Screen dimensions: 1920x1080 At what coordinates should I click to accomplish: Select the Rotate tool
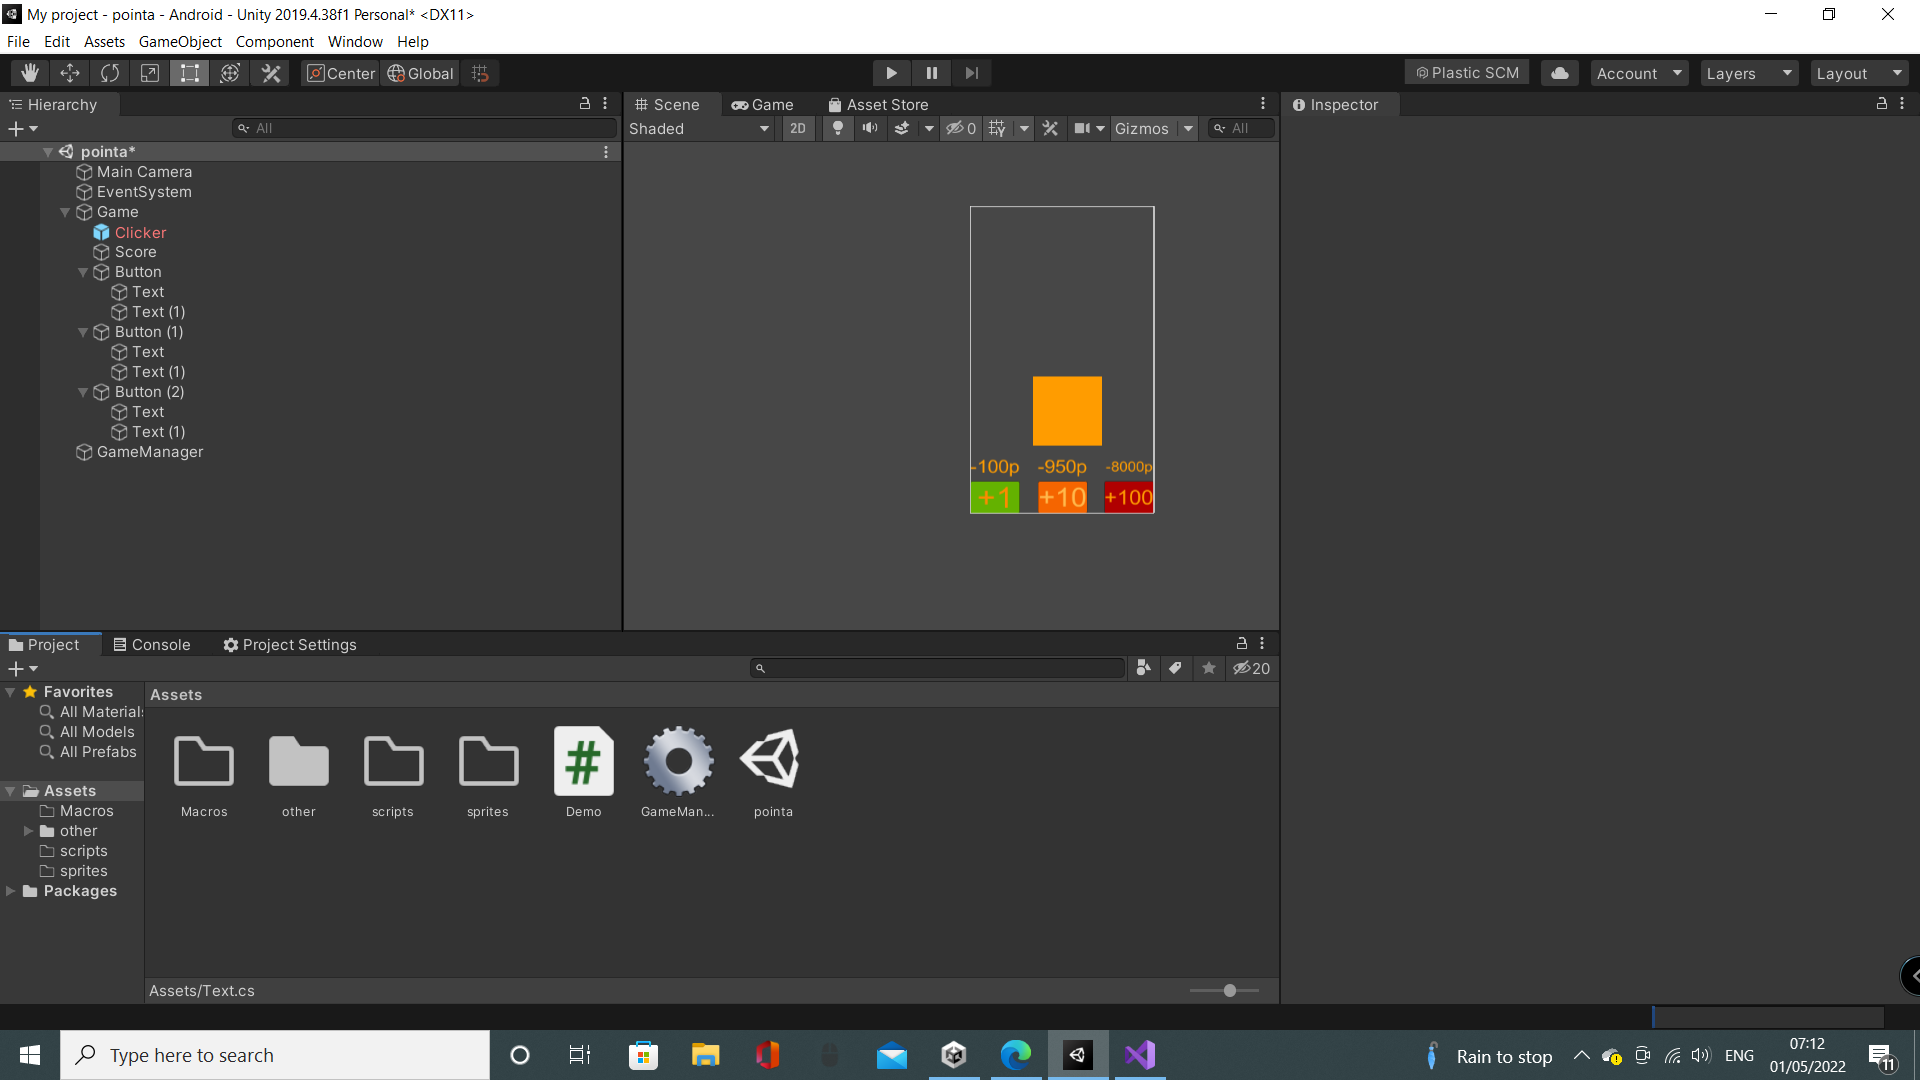tap(109, 72)
